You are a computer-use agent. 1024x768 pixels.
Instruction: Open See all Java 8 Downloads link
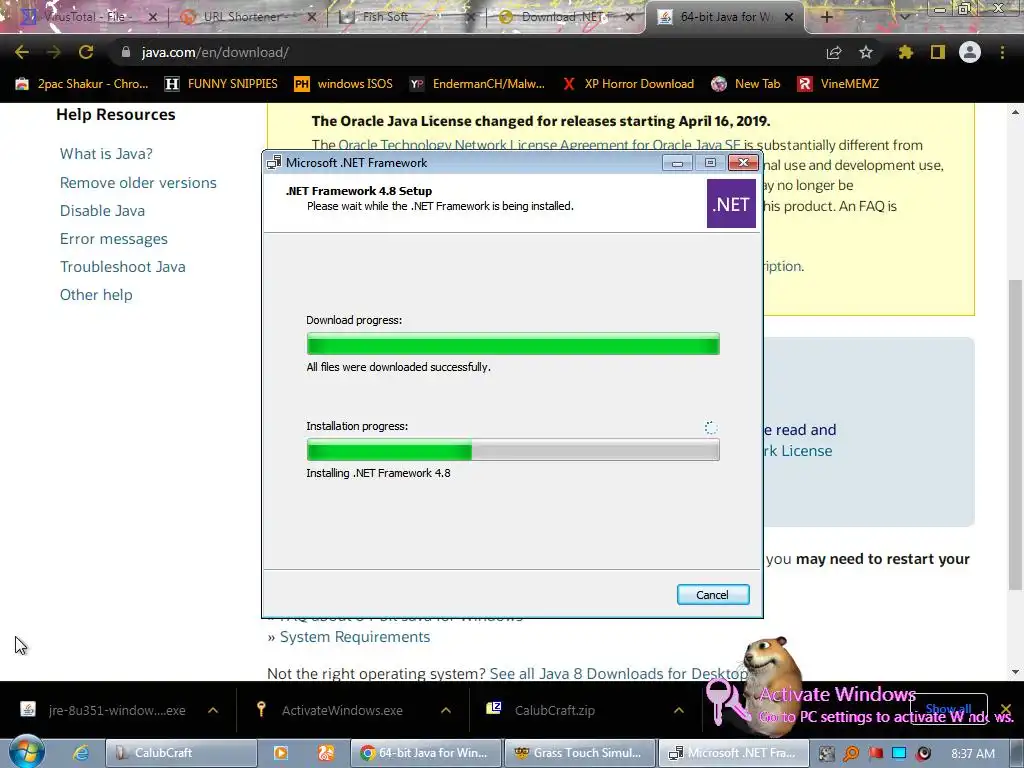(x=618, y=673)
